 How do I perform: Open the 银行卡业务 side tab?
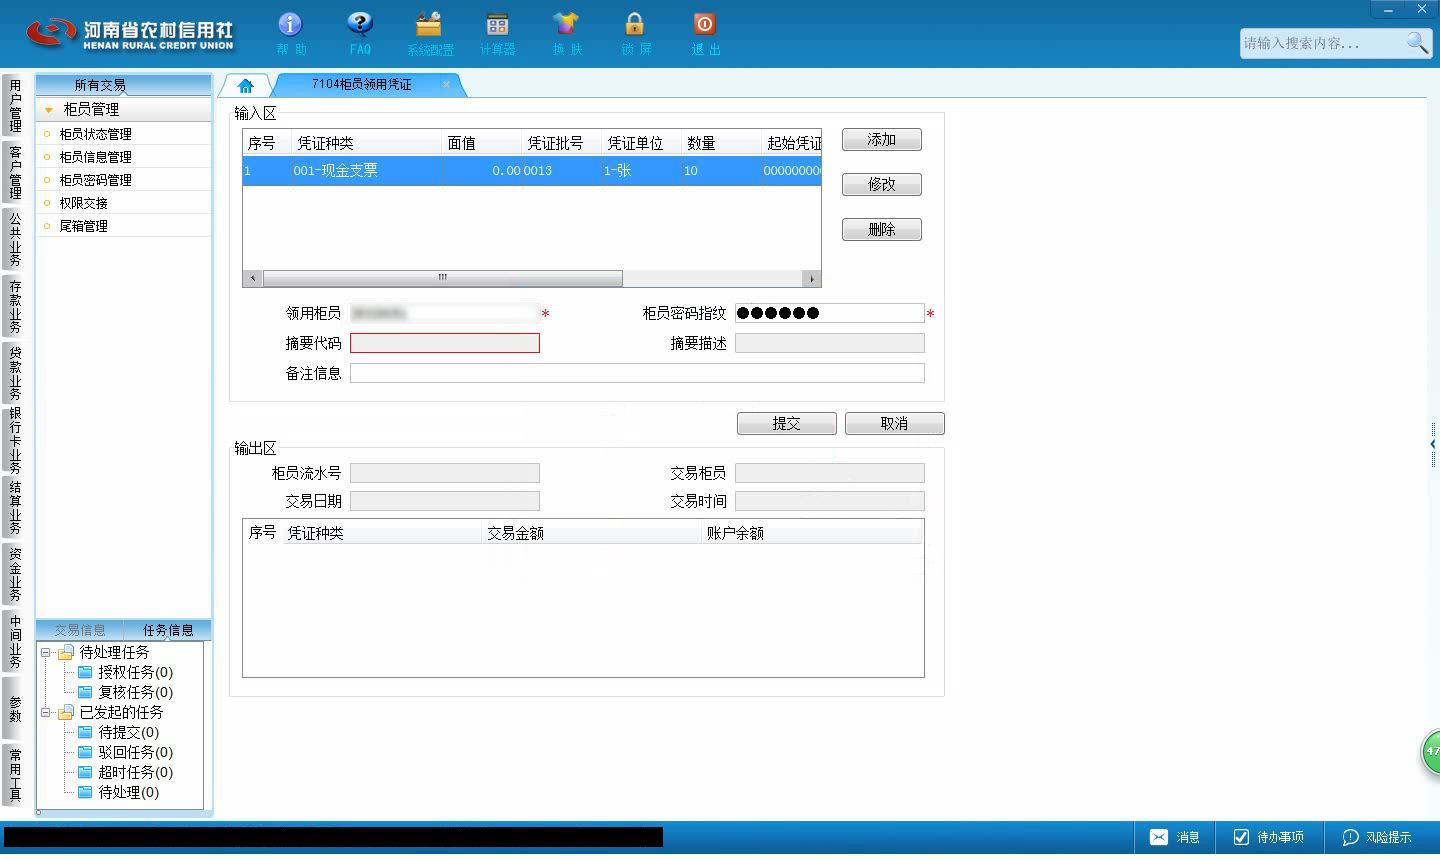tap(14, 440)
